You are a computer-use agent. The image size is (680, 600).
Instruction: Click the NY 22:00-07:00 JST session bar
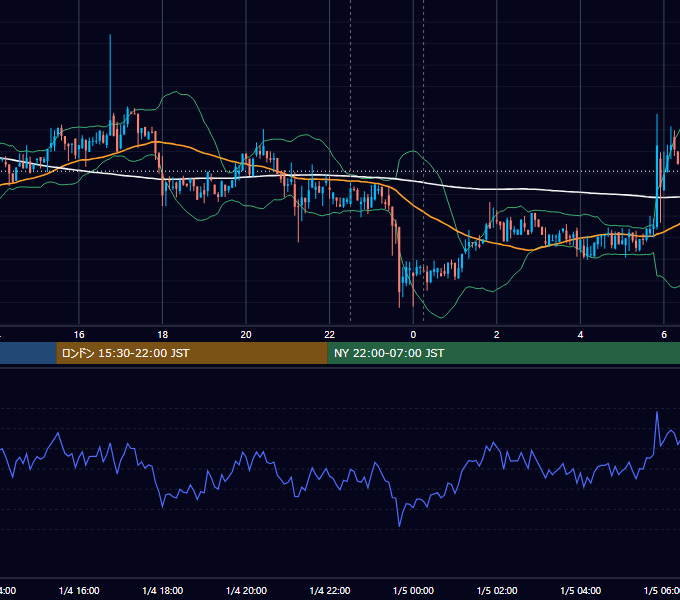(x=503, y=353)
